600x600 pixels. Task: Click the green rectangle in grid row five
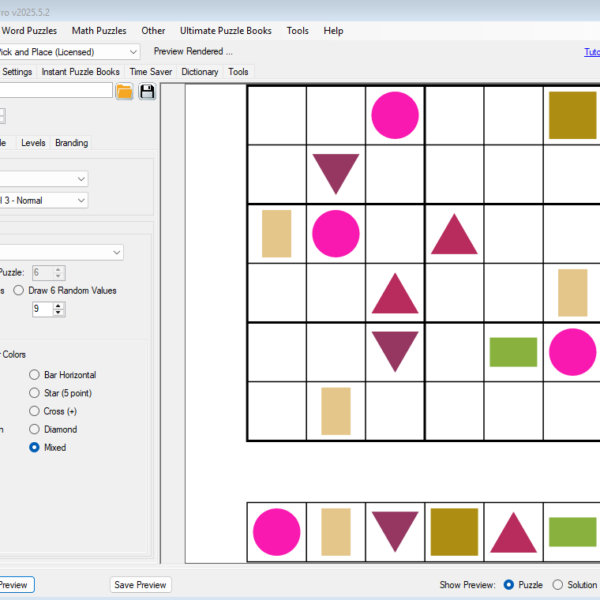point(513,352)
